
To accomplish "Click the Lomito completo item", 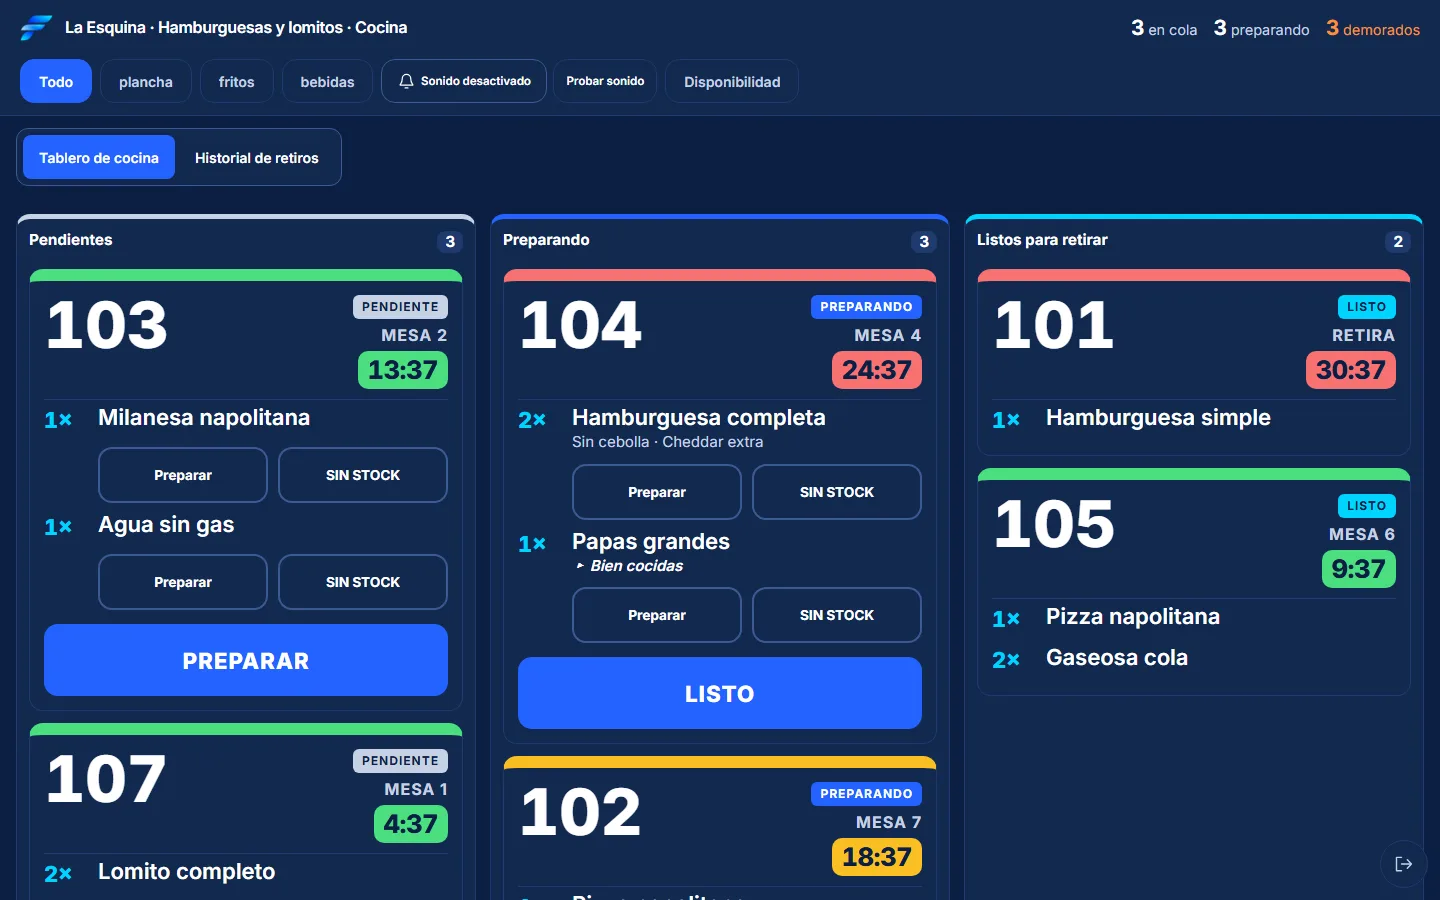I will click(187, 872).
